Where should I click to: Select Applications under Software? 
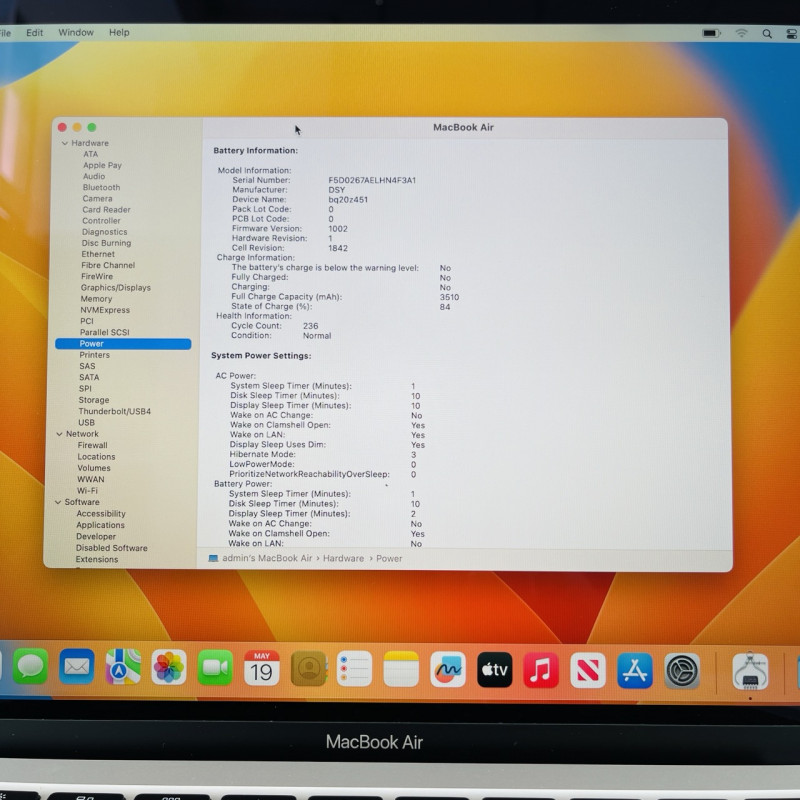coord(100,525)
